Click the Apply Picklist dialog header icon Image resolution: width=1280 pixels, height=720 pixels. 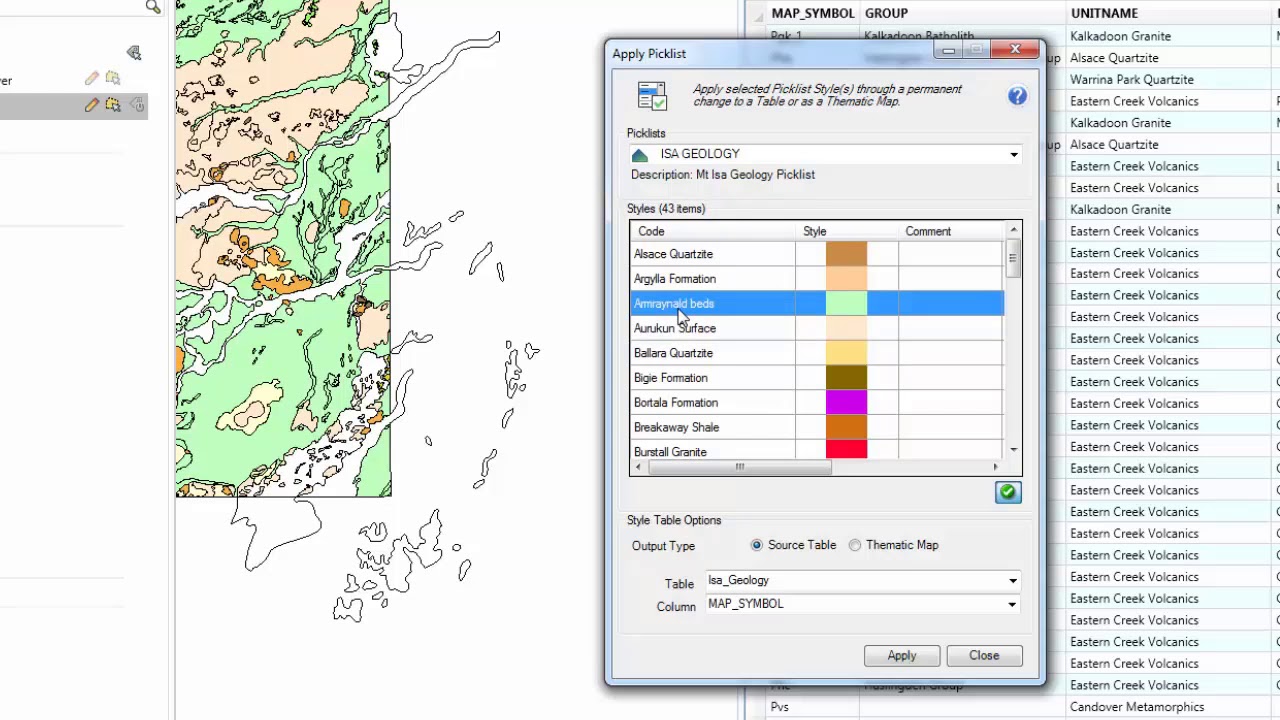click(652, 96)
